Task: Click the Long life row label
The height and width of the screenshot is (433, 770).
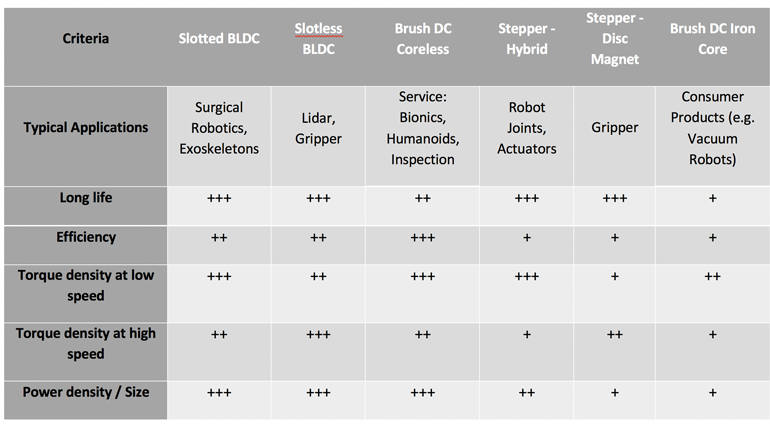Action: tap(85, 198)
